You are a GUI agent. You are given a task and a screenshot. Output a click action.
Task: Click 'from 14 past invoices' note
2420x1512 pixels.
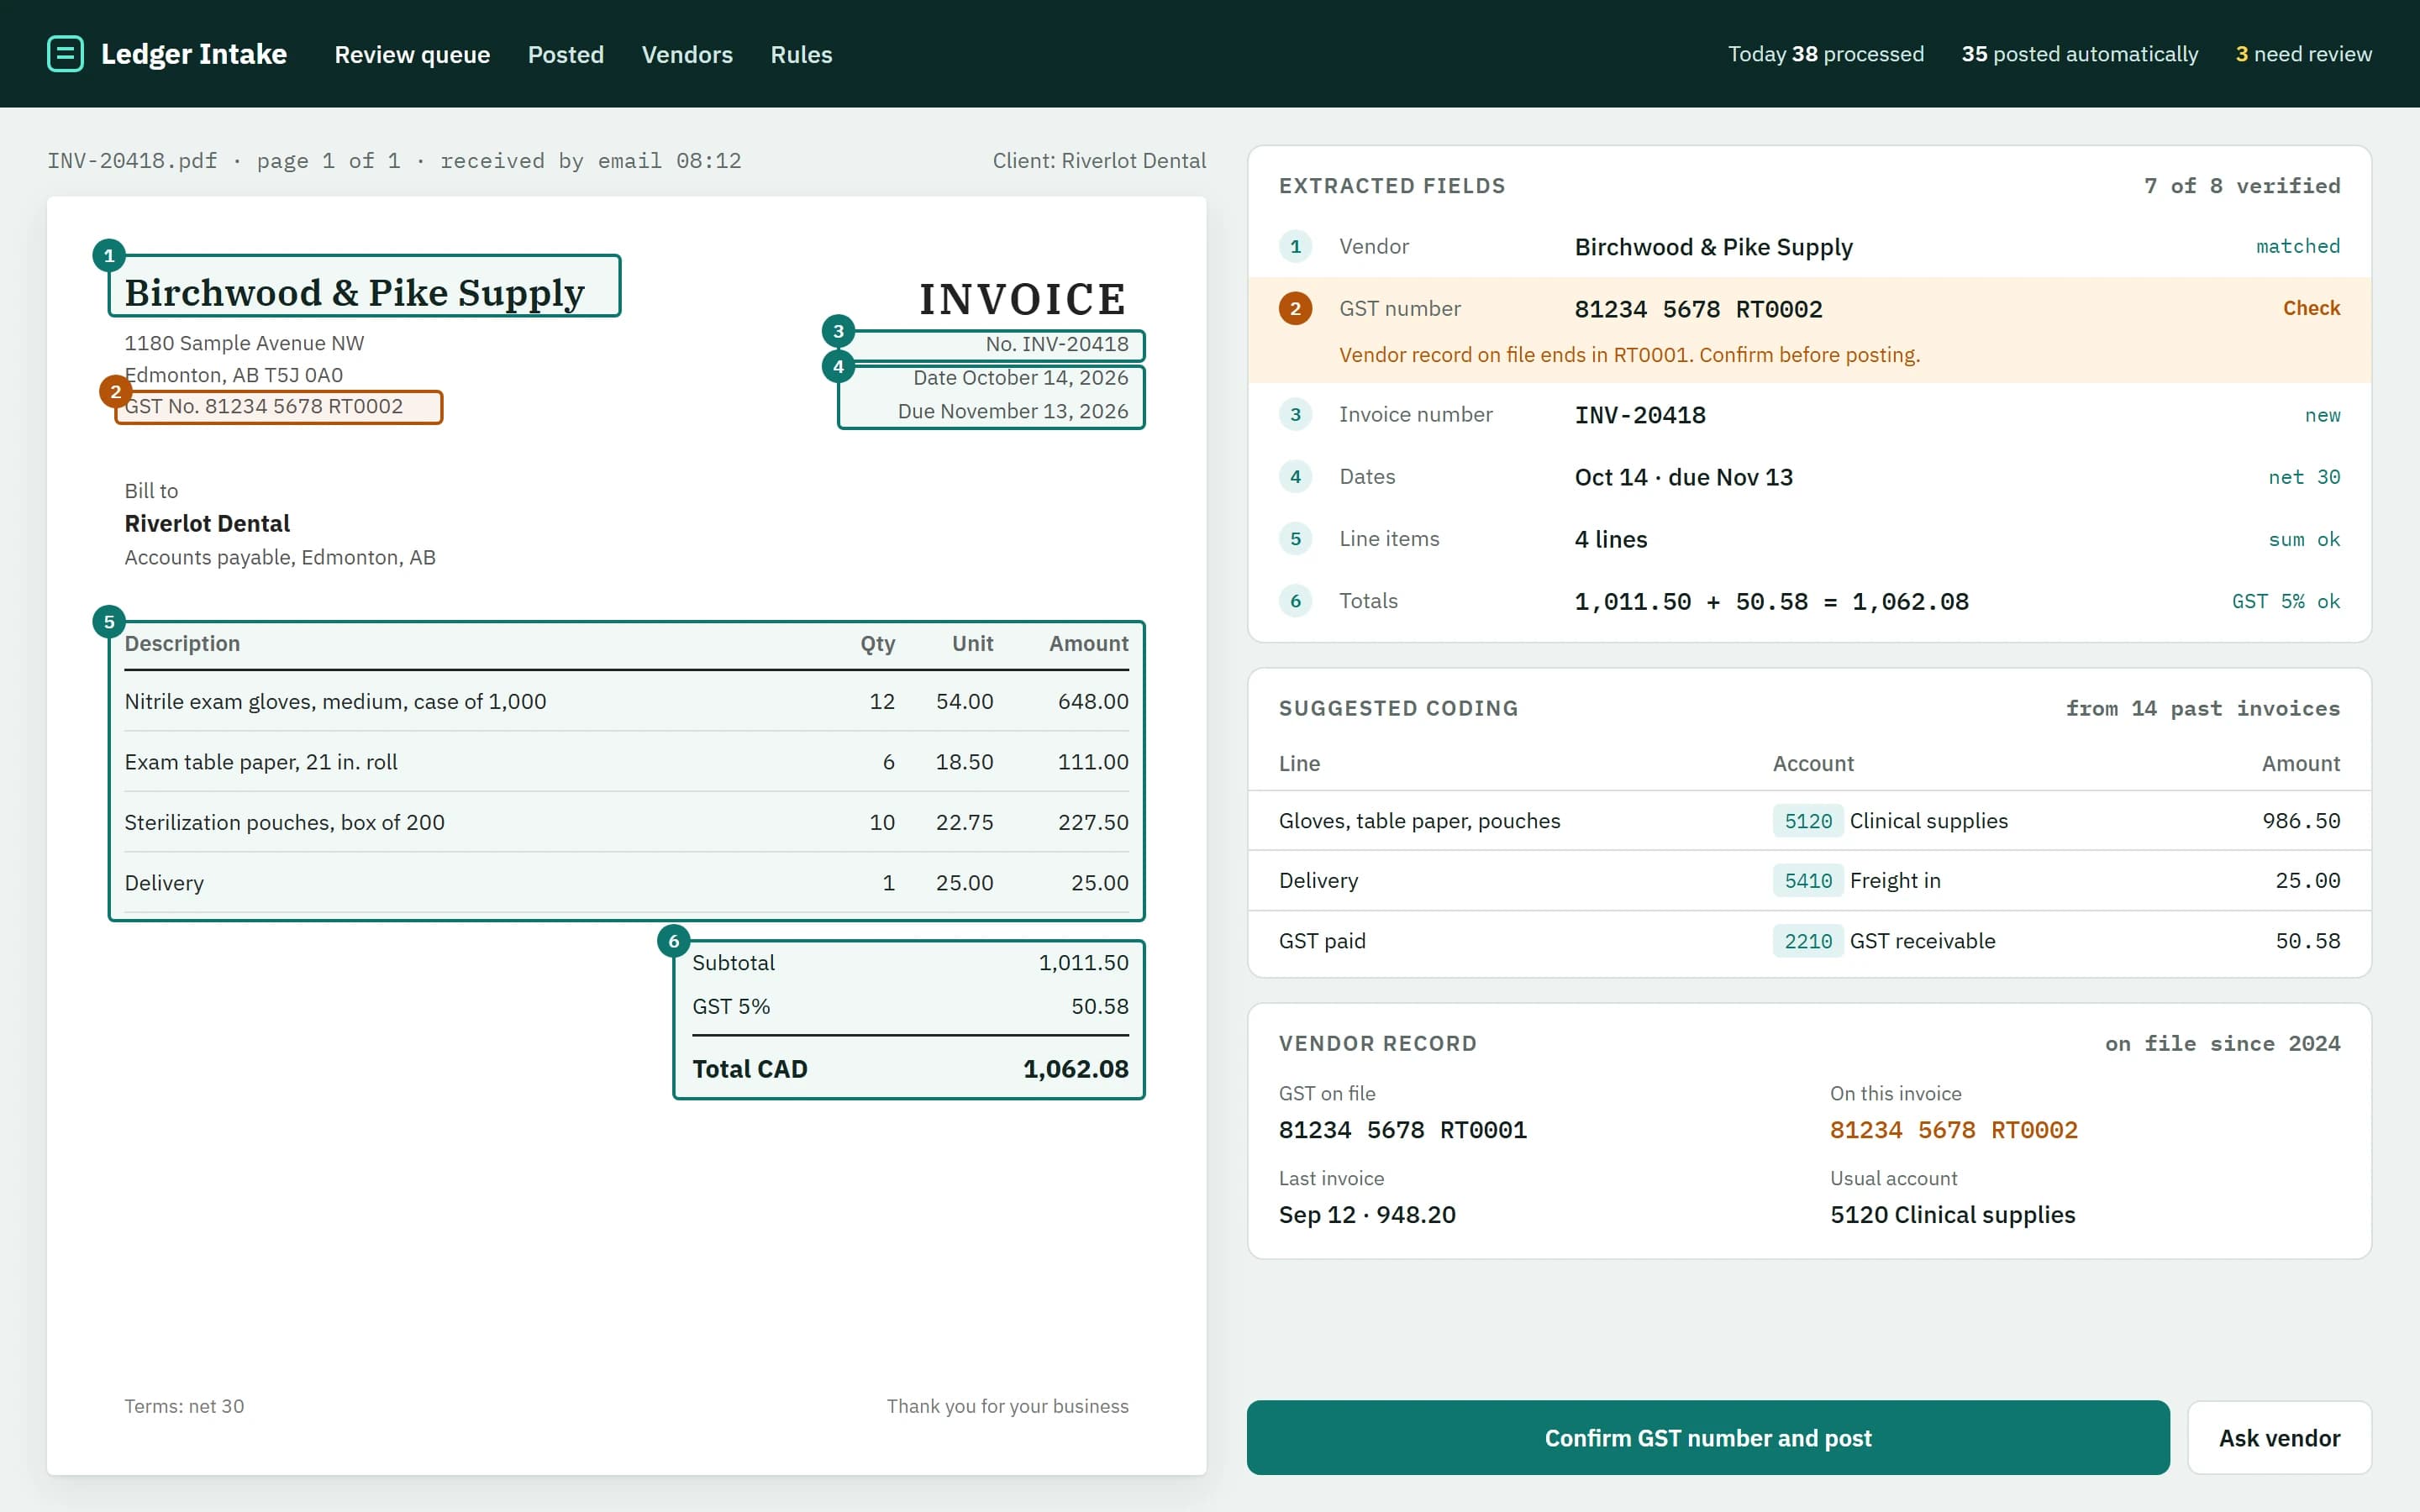point(2203,708)
